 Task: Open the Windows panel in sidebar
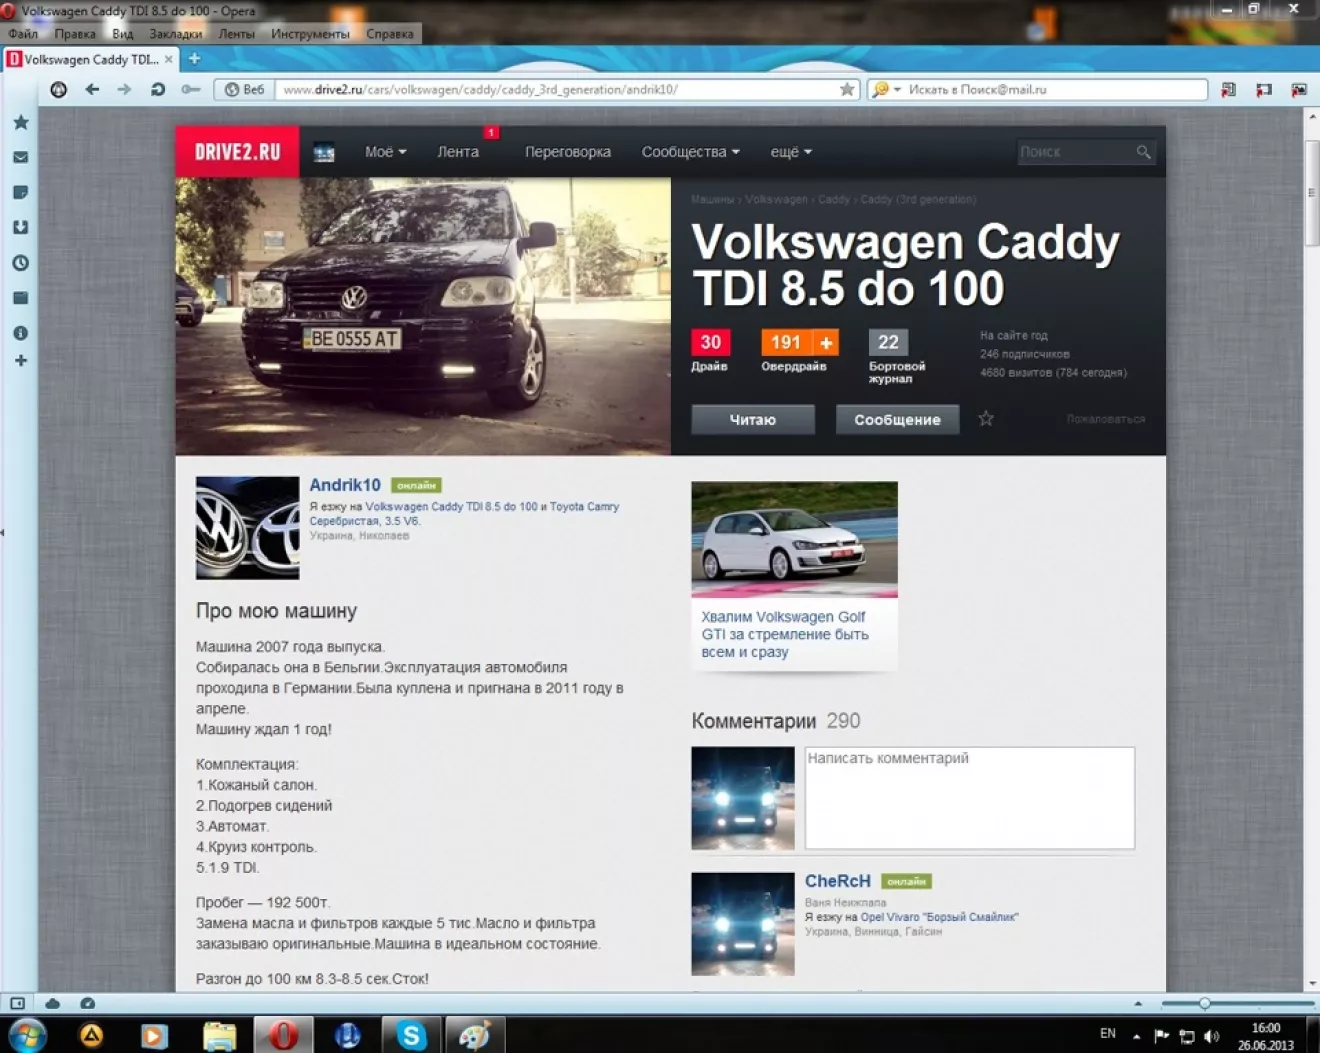(x=20, y=298)
